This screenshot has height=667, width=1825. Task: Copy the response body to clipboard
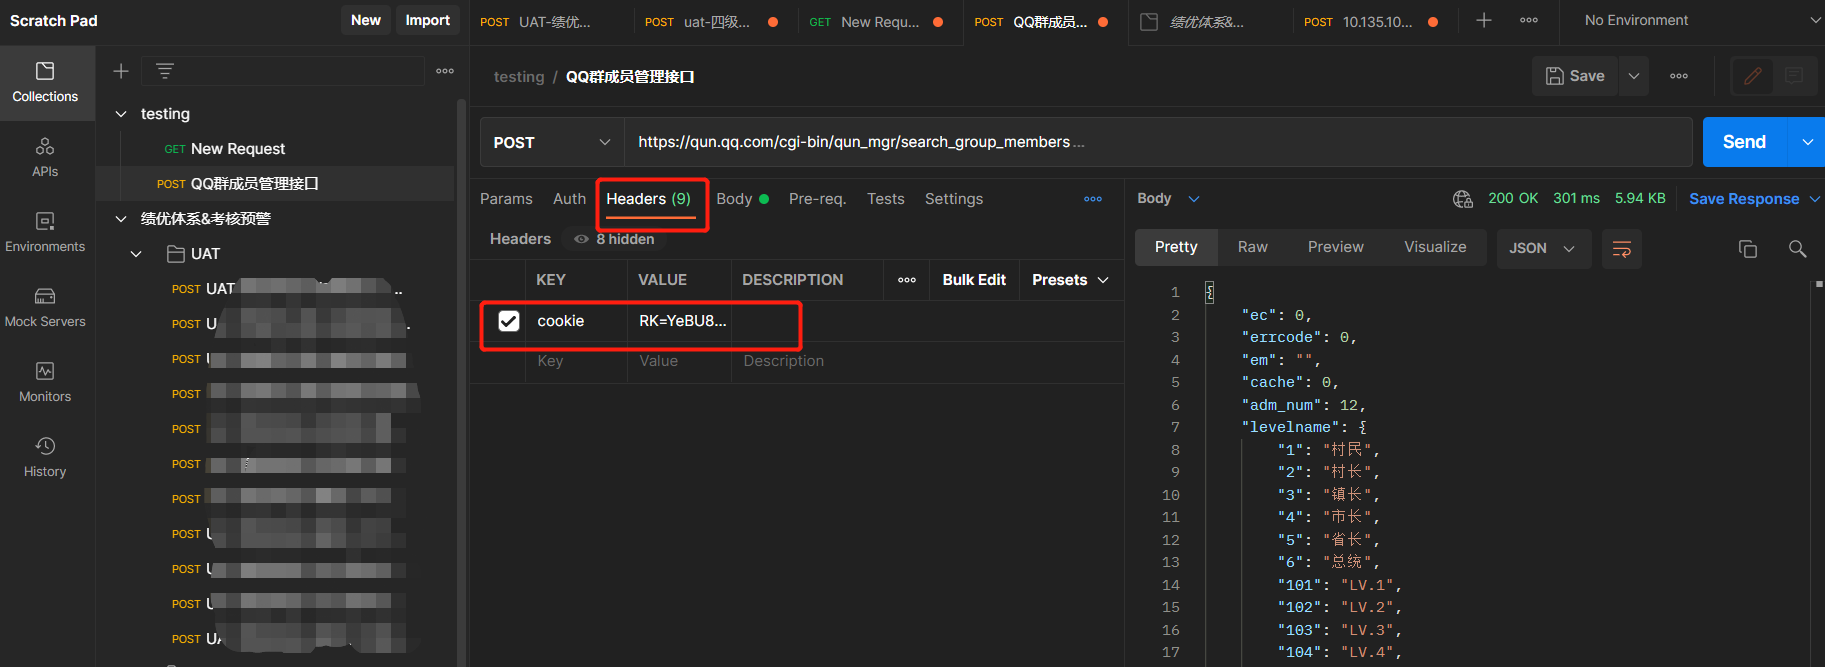click(1748, 249)
